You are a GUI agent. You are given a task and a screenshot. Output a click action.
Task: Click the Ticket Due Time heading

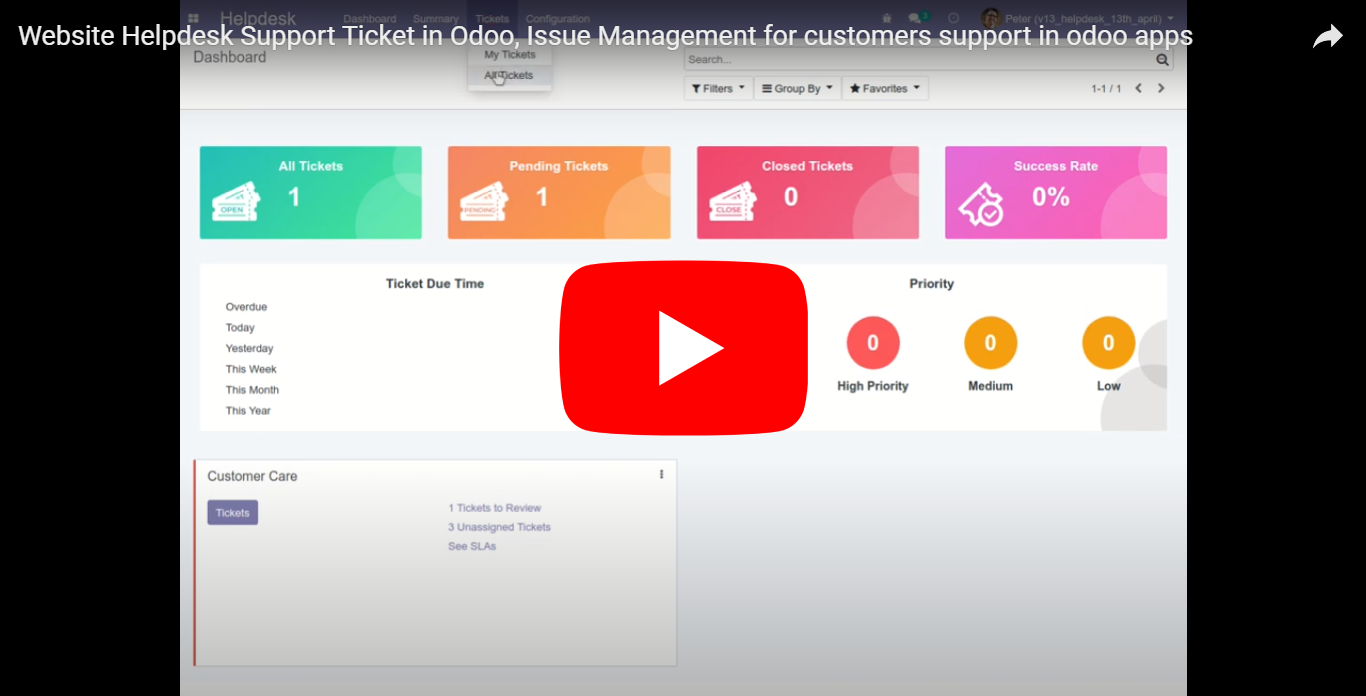tap(435, 284)
